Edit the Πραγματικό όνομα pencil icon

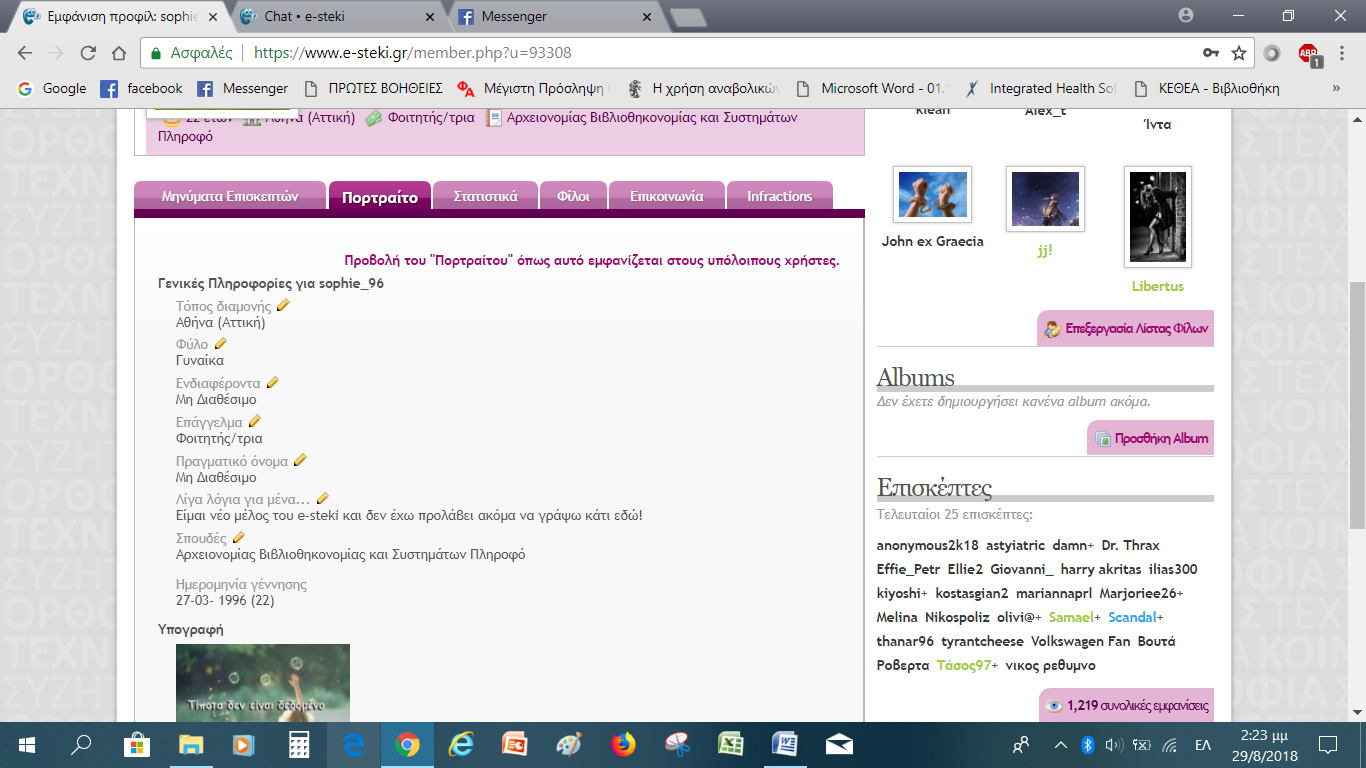(300, 460)
